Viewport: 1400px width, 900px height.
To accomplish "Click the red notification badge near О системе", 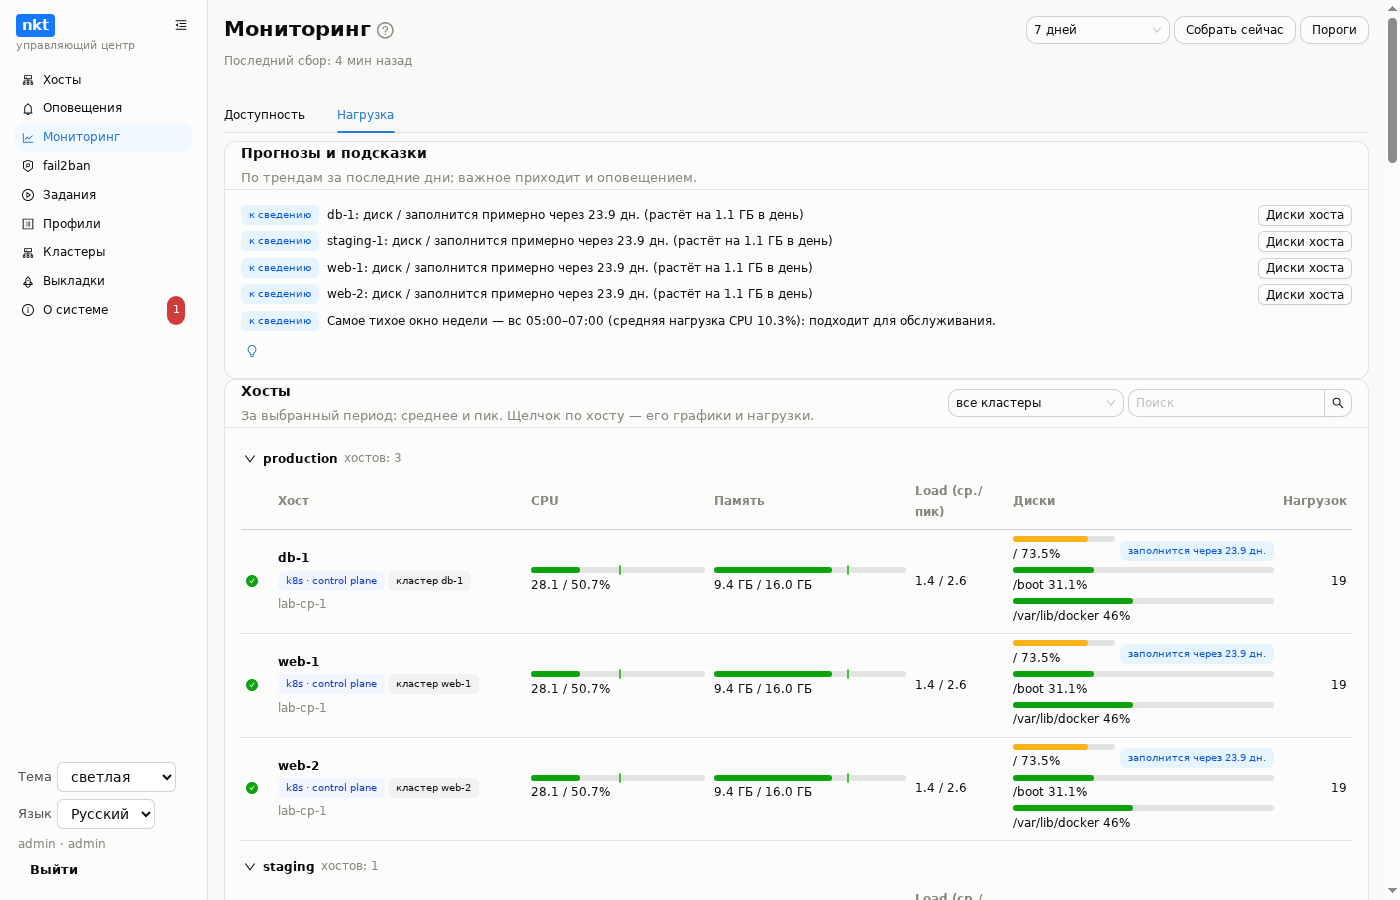I will click(176, 310).
